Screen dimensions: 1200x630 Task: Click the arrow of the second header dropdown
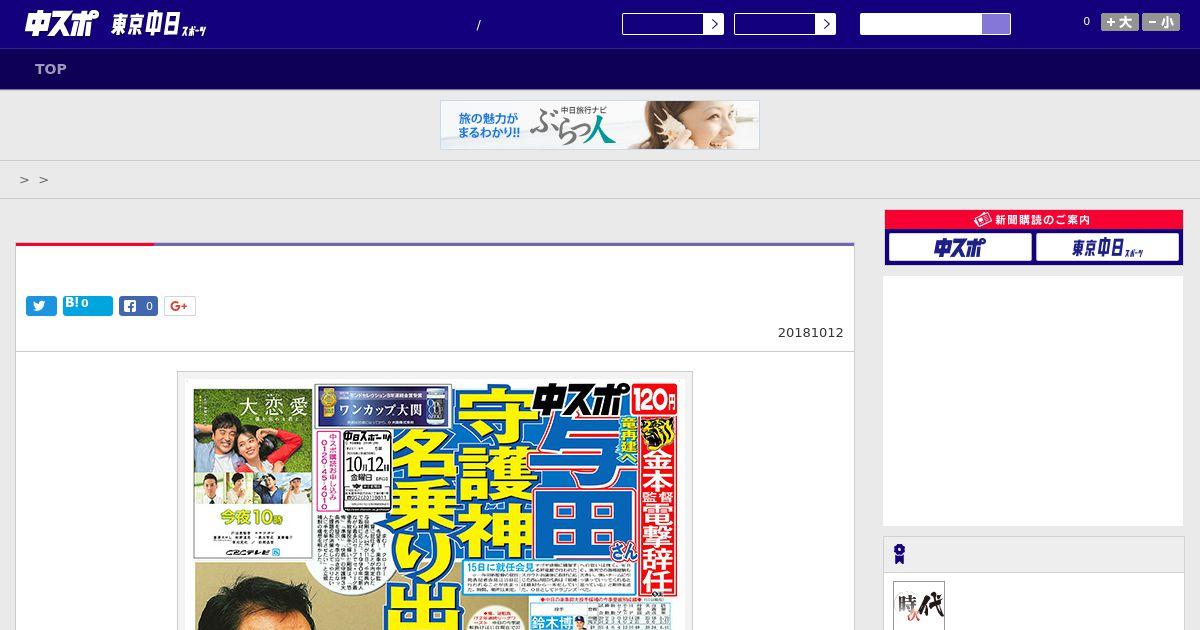tap(825, 24)
